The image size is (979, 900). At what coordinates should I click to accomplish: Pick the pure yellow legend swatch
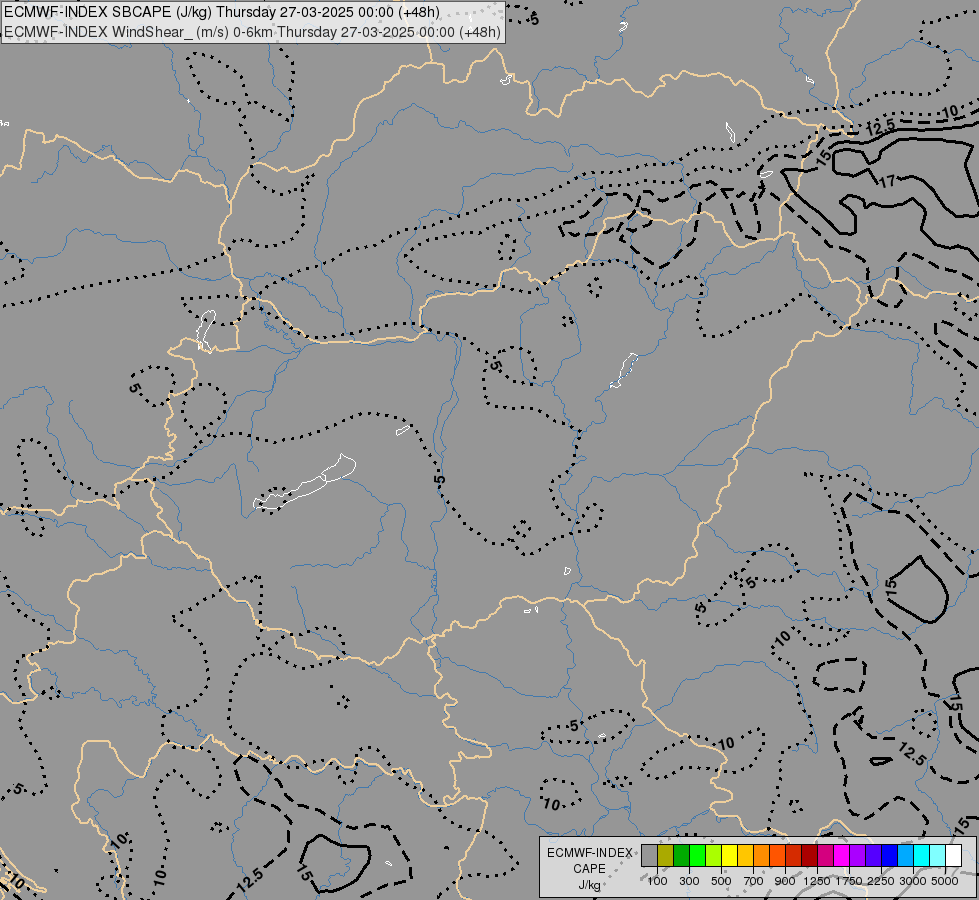(729, 855)
